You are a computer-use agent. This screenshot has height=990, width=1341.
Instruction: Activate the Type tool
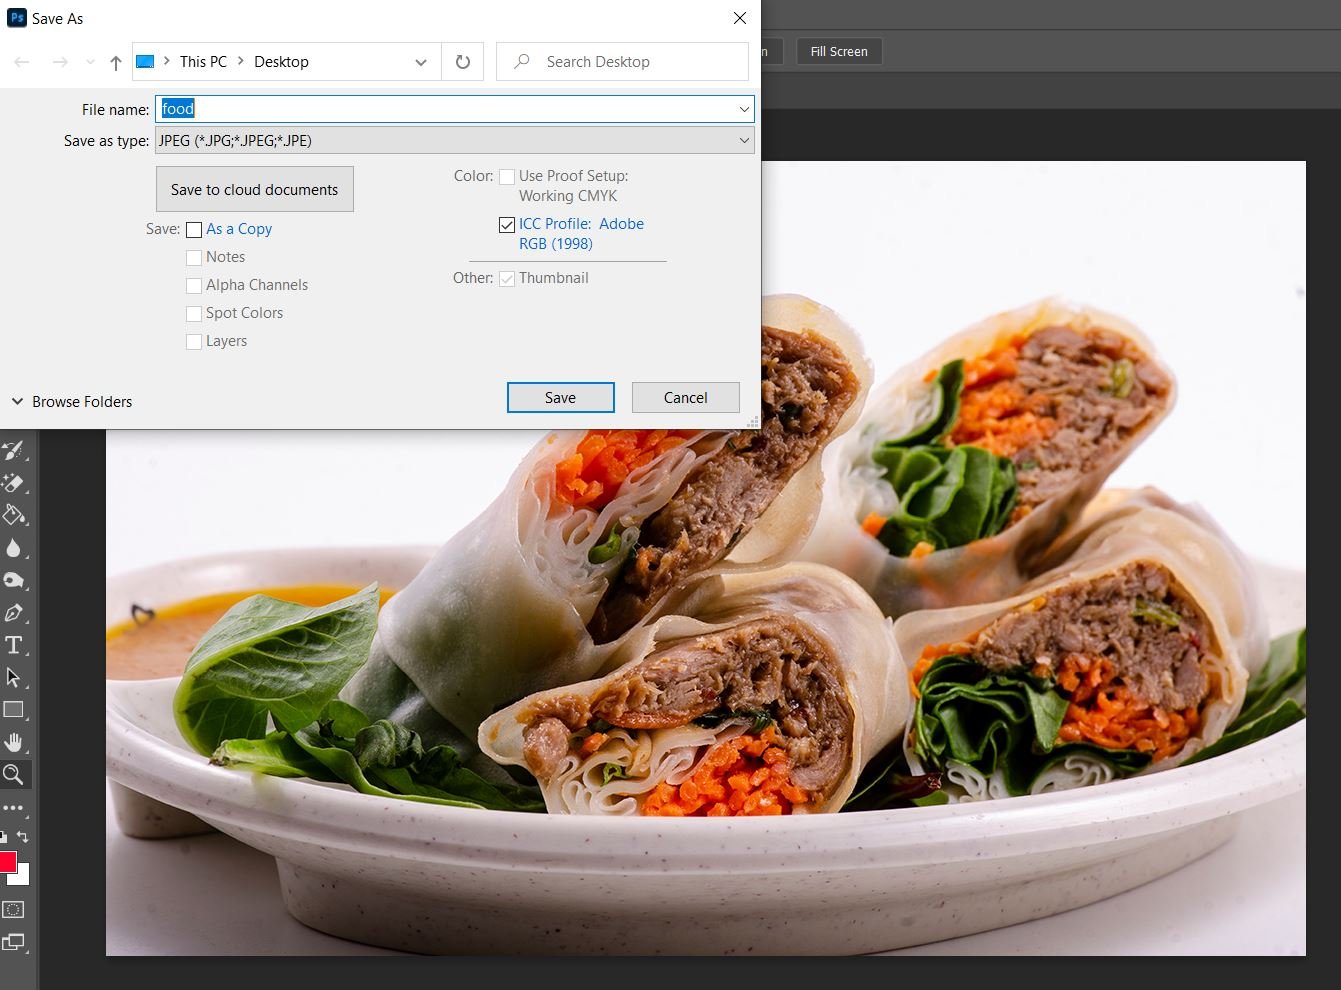(15, 645)
